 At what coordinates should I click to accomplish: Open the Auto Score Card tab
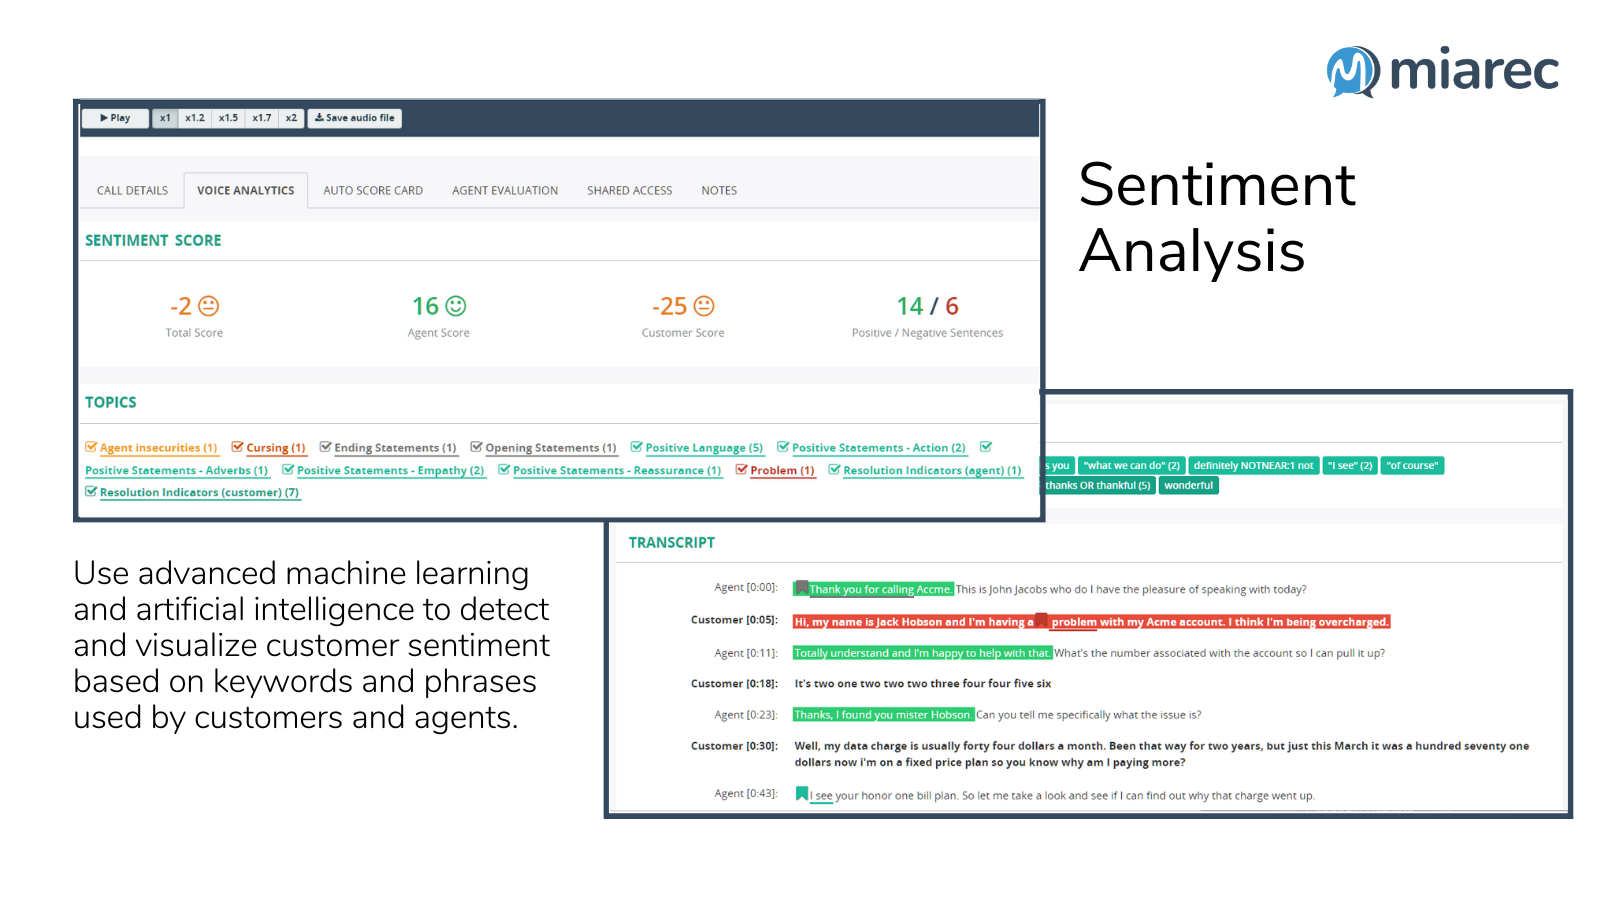click(x=372, y=190)
